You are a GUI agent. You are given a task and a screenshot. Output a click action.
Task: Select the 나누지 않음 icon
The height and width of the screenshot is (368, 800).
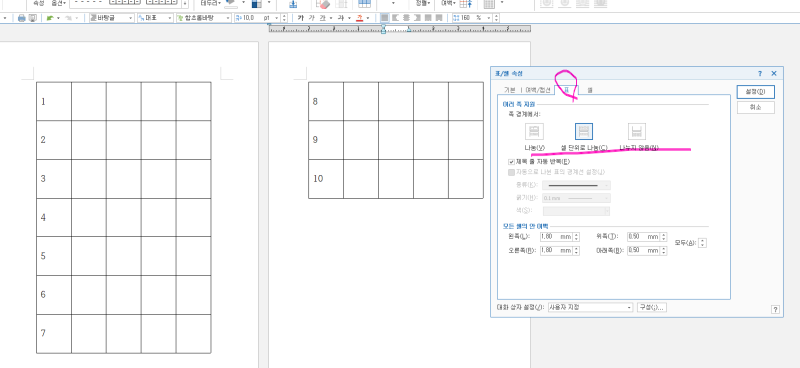point(637,132)
